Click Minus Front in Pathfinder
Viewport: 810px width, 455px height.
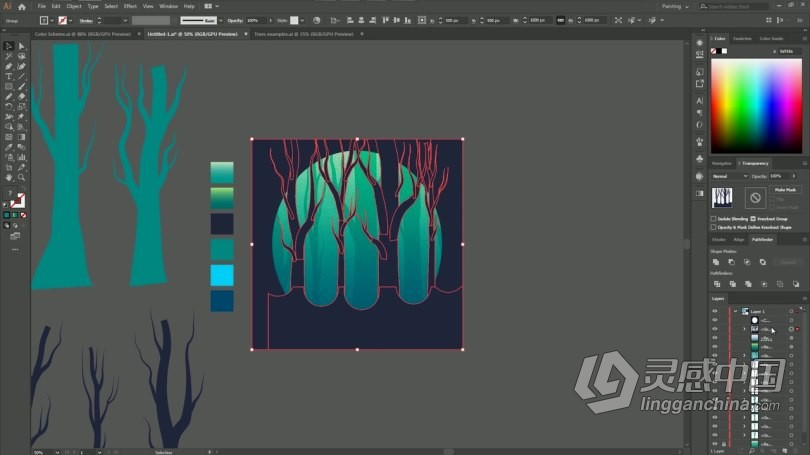[731, 262]
